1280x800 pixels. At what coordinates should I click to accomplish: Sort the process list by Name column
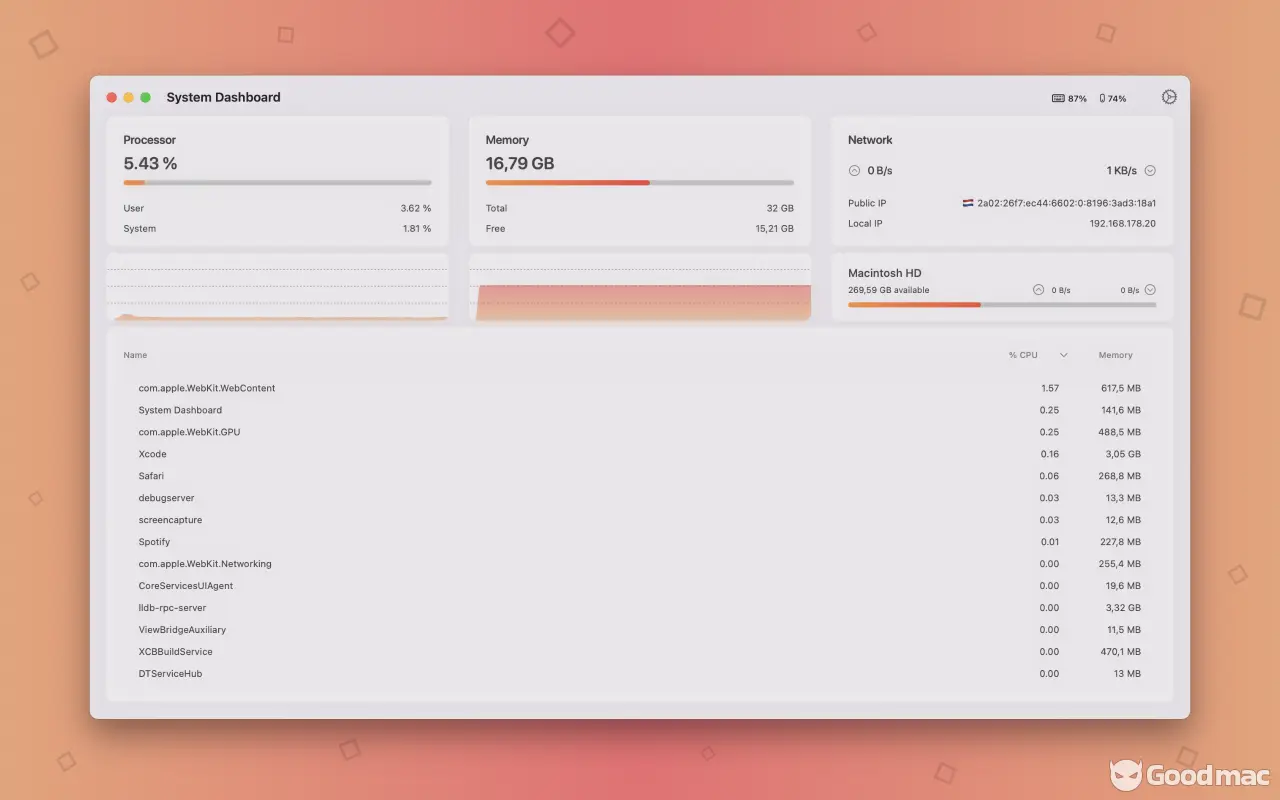[135, 355]
